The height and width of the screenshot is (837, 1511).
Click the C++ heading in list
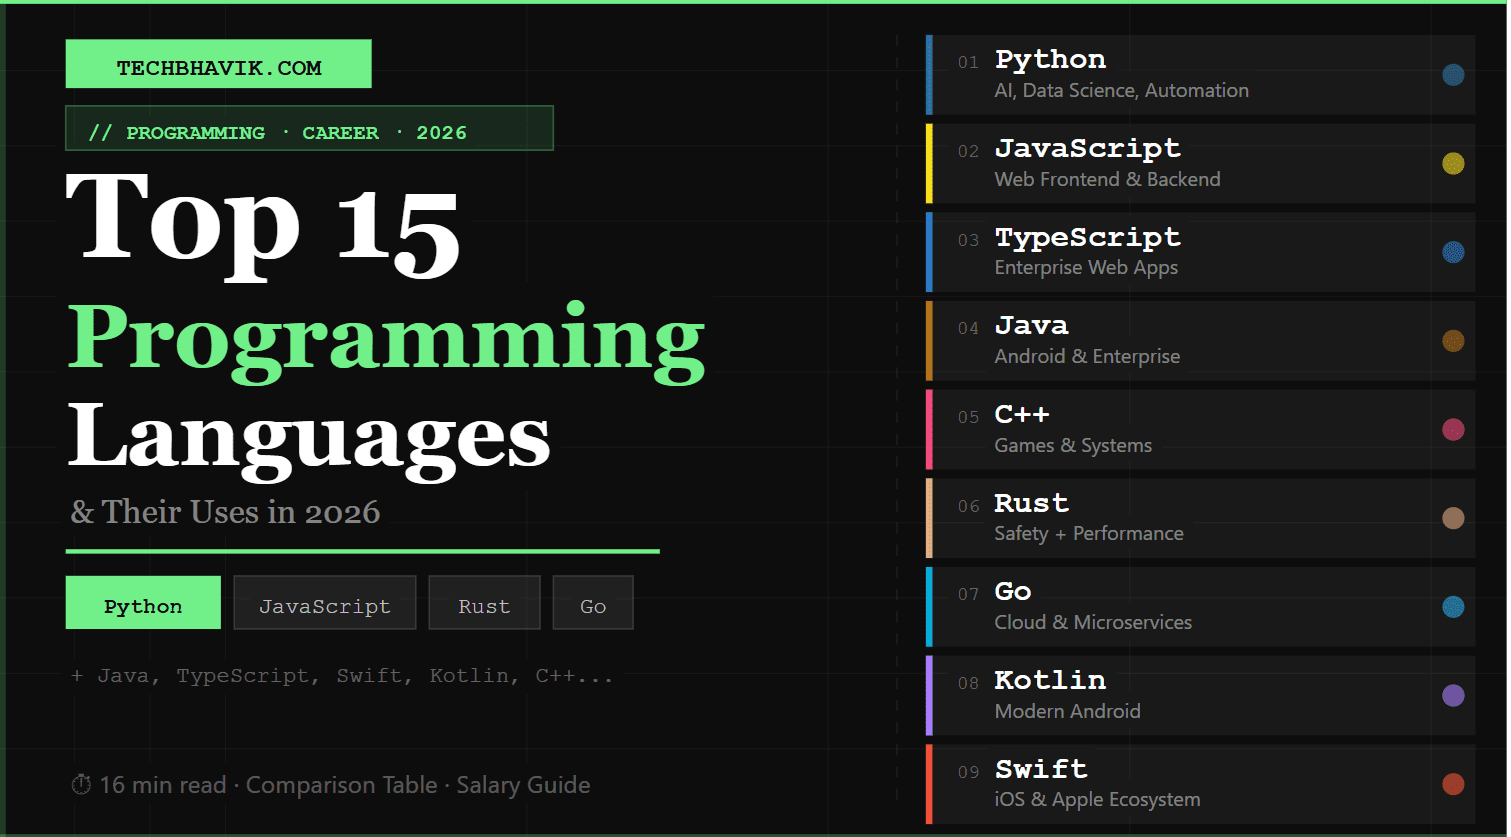pos(1022,414)
